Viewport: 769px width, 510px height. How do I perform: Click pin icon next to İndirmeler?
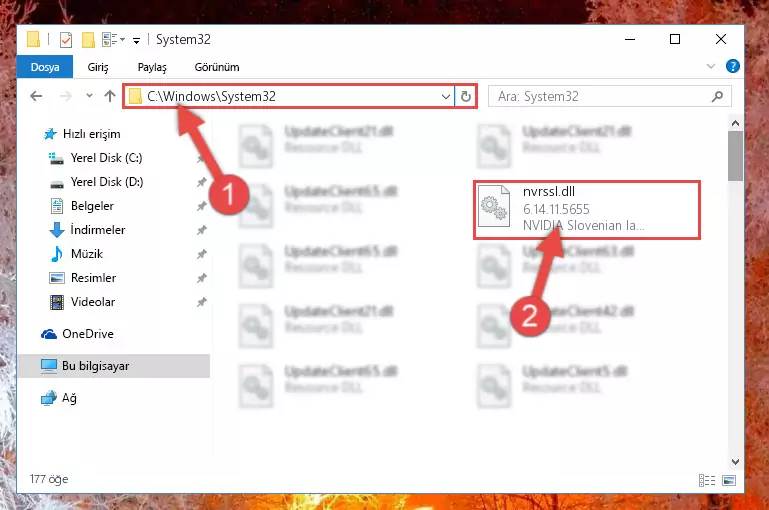(x=201, y=230)
